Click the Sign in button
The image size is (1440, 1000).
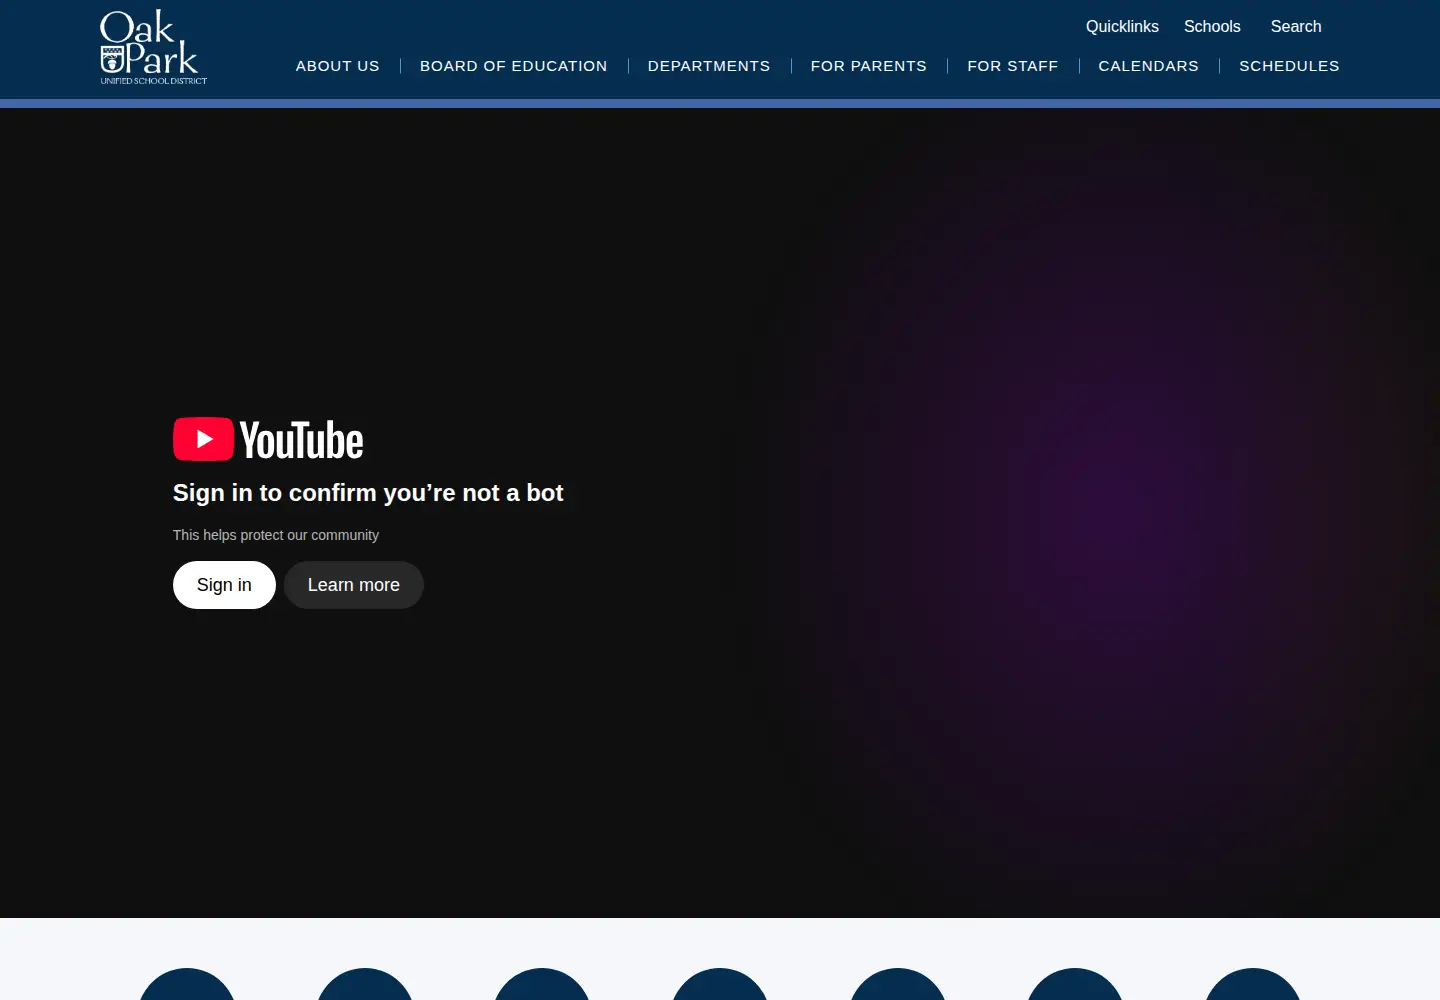pyautogui.click(x=224, y=585)
